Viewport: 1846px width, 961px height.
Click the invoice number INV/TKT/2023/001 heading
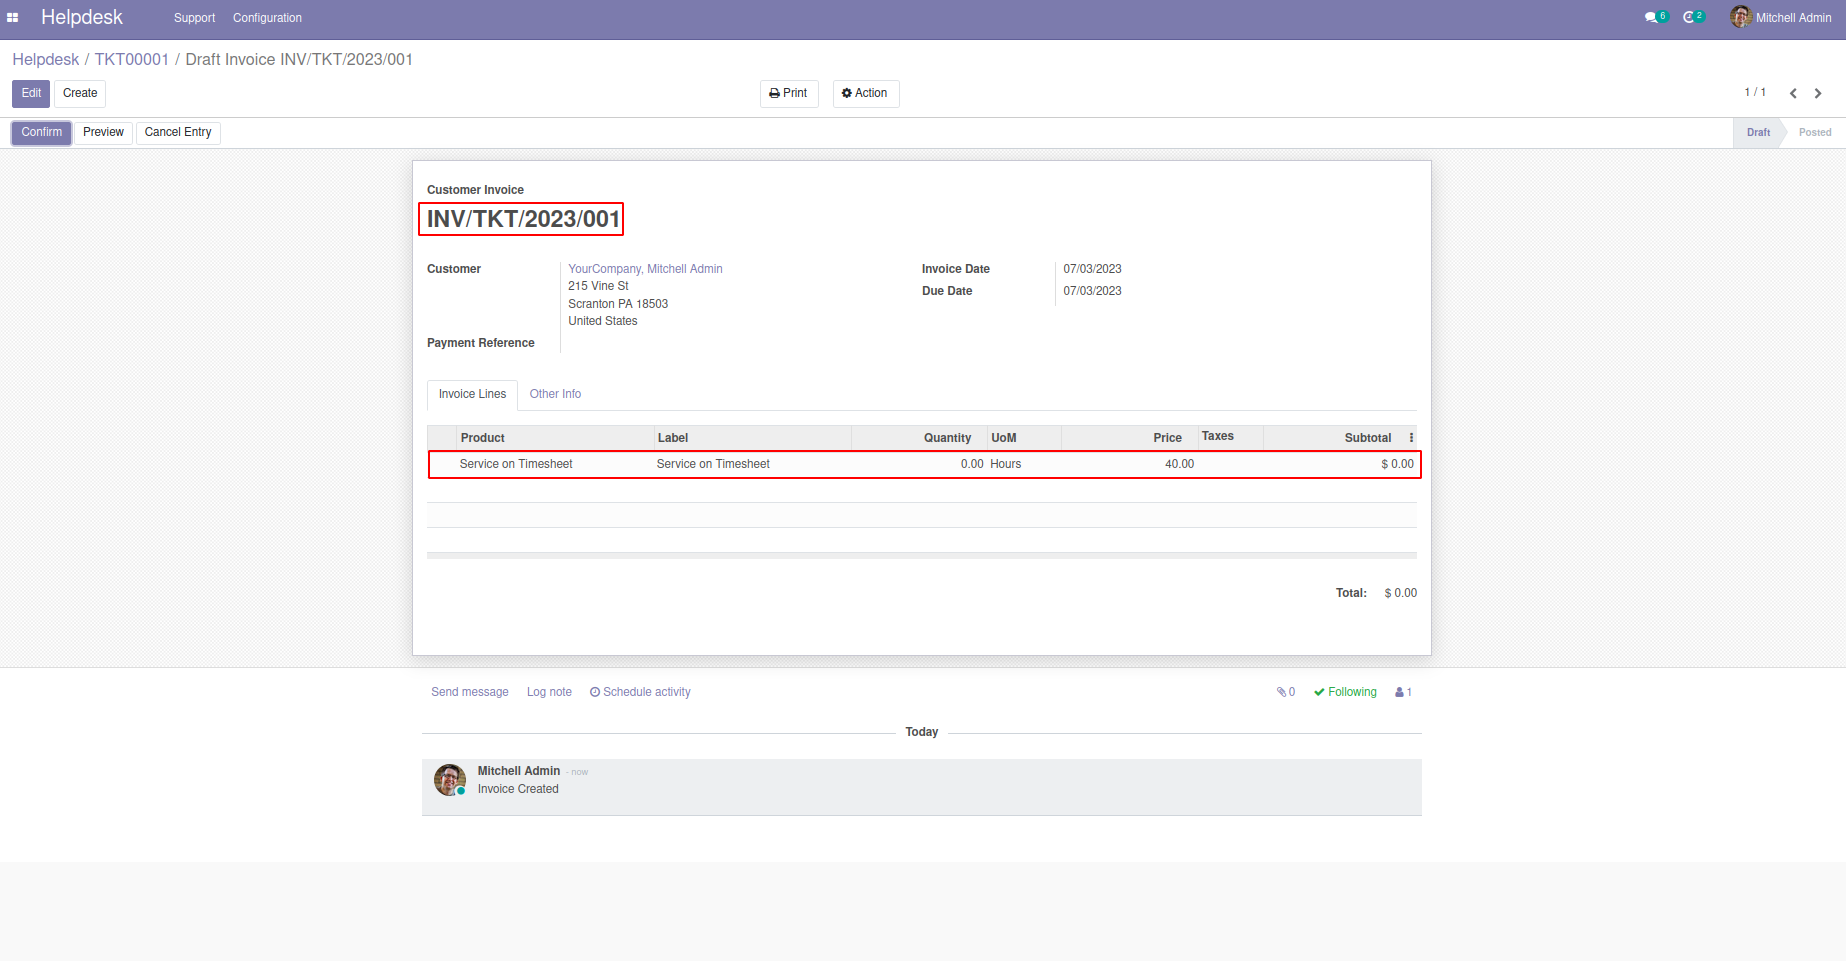(523, 219)
